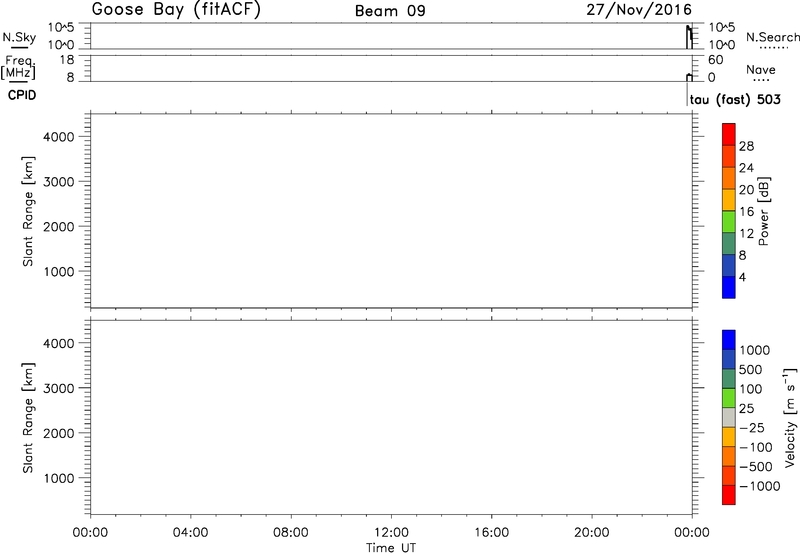Click the '12:00' time tick label
800x554 pixels.
[391, 533]
